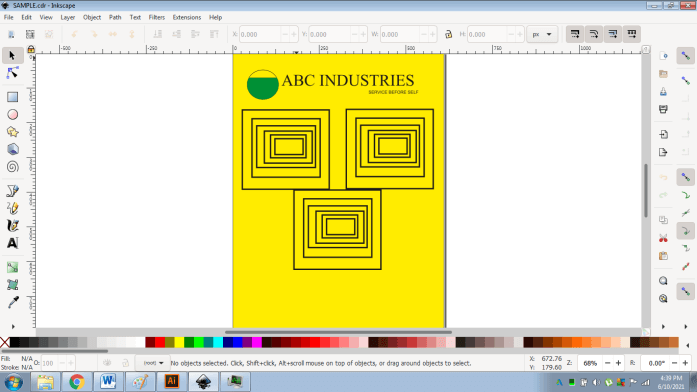
Task: Select the 3D box tool
Action: tap(12, 149)
